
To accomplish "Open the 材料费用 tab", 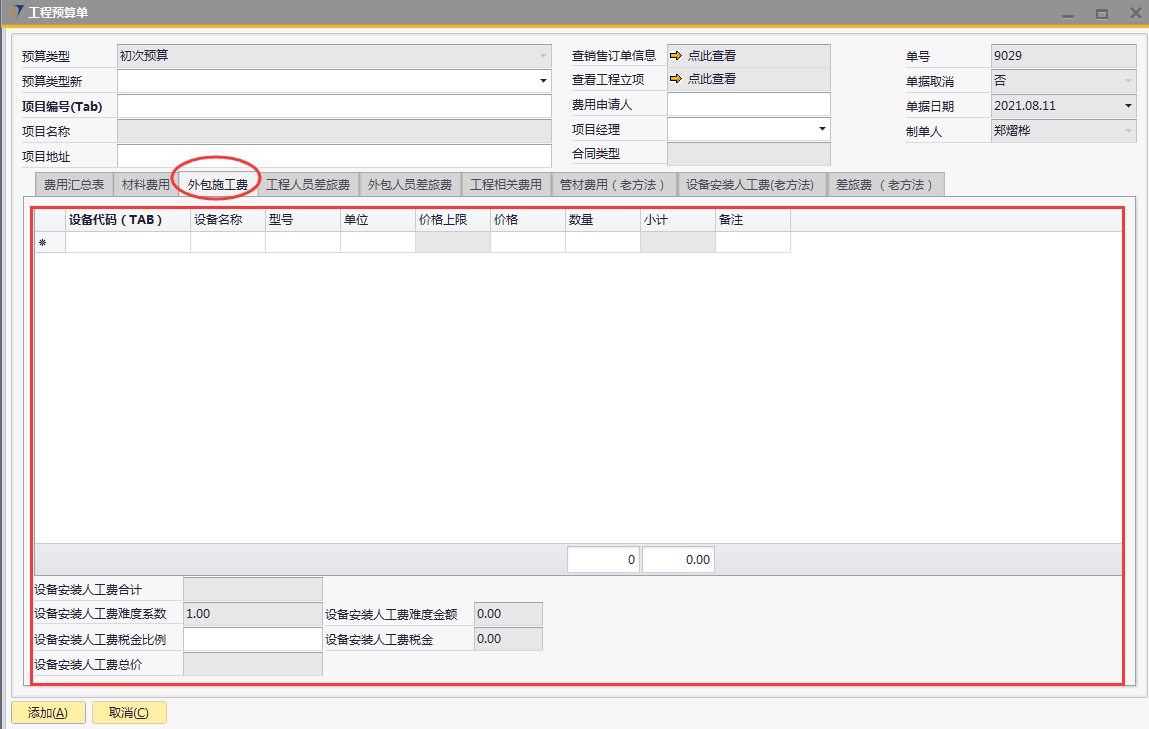I will click(x=145, y=185).
